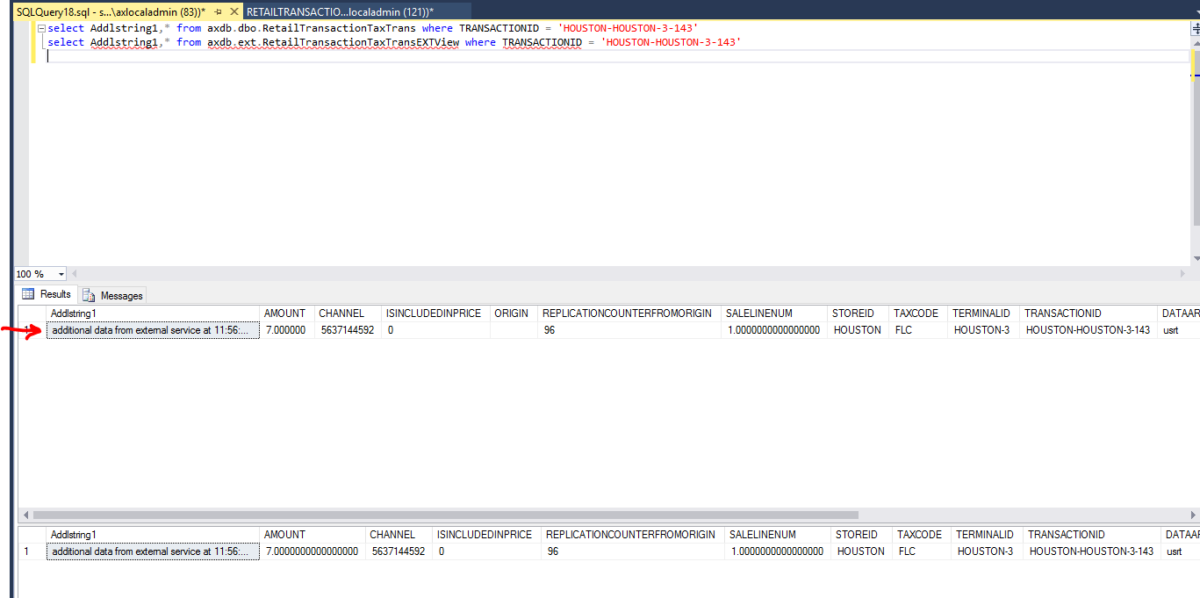The width and height of the screenshot is (1200, 598).
Task: Click the vertical scrollbar of the query editor
Action: [x=1194, y=140]
